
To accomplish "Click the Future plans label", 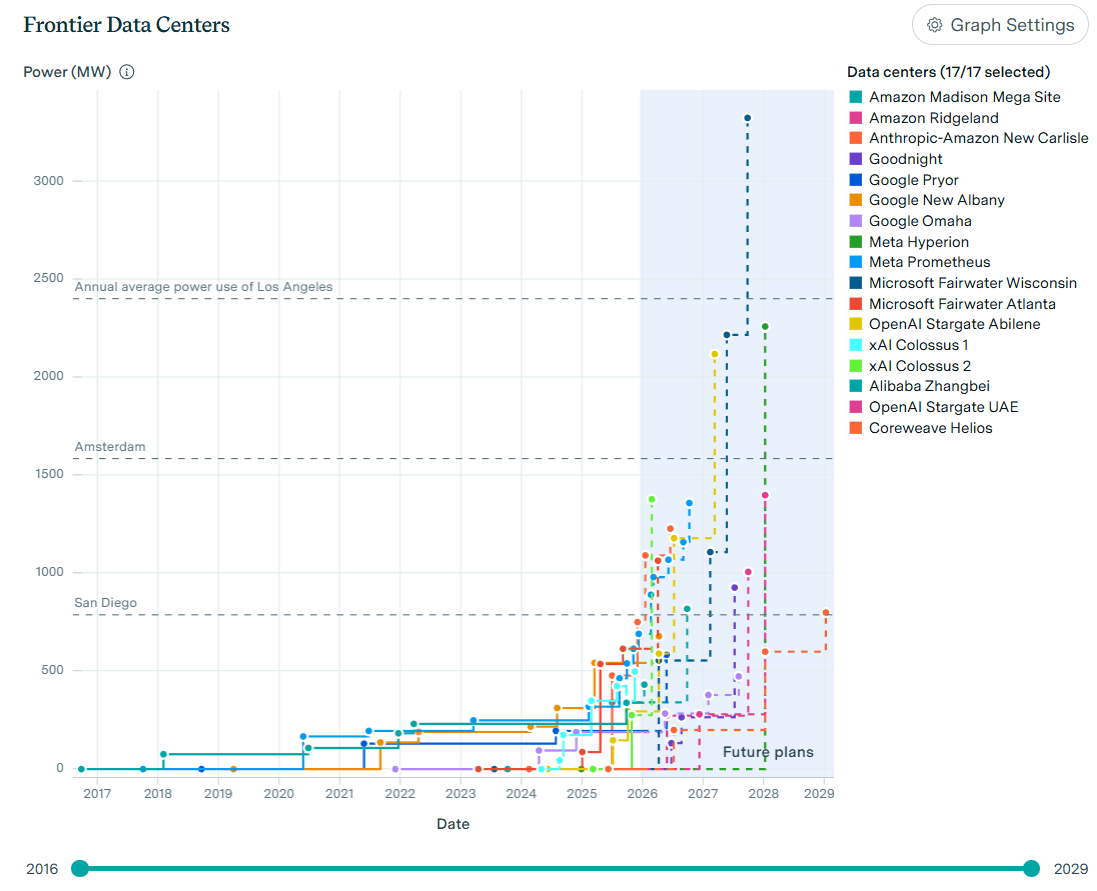I will pyautogui.click(x=767, y=752).
